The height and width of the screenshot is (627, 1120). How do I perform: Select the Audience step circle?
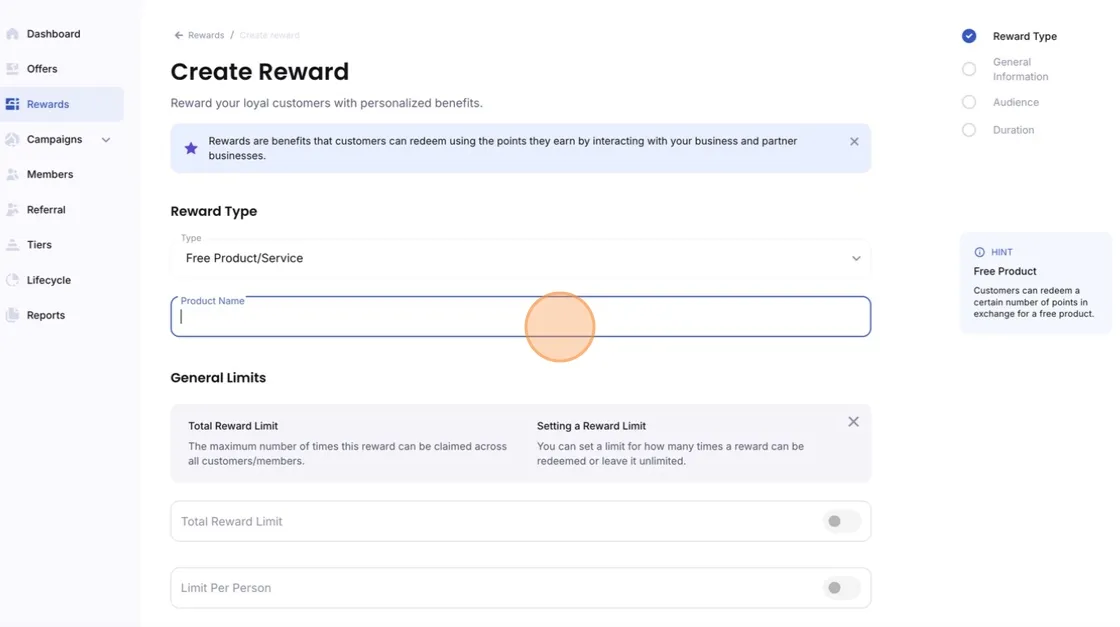click(x=969, y=102)
